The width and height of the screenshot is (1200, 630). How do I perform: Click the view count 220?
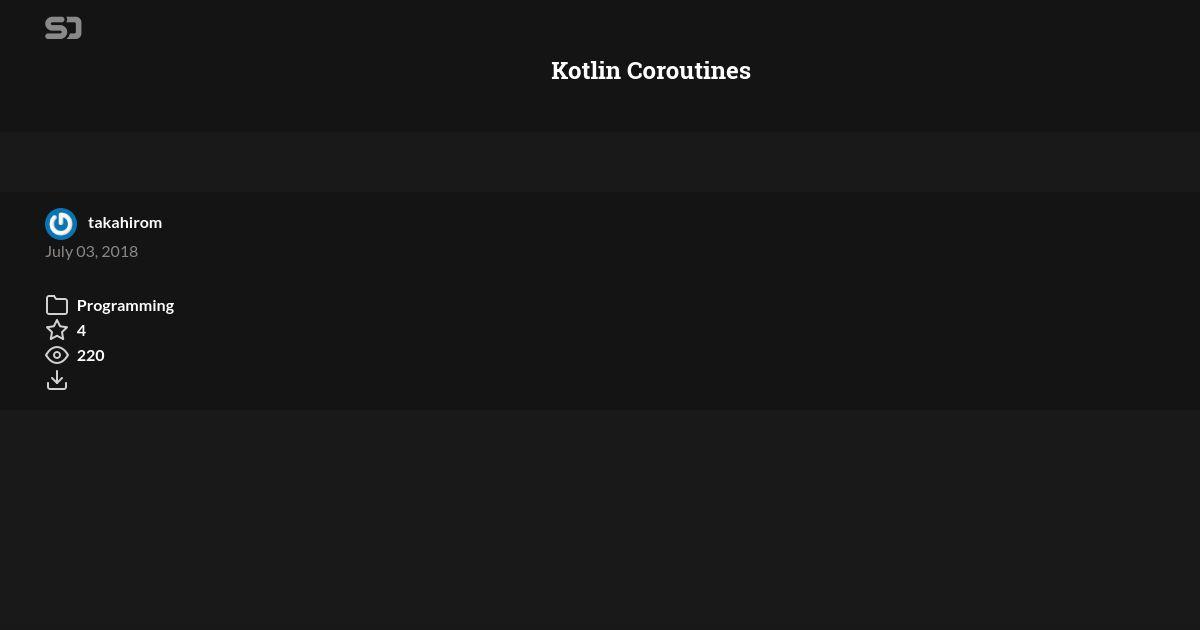90,355
